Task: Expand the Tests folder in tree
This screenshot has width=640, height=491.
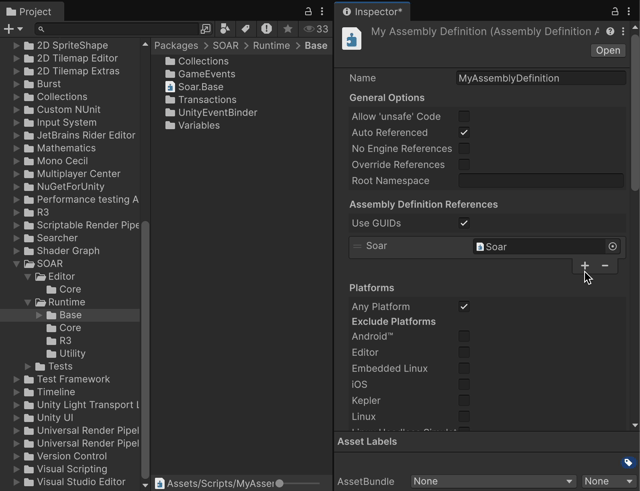Action: click(x=29, y=367)
